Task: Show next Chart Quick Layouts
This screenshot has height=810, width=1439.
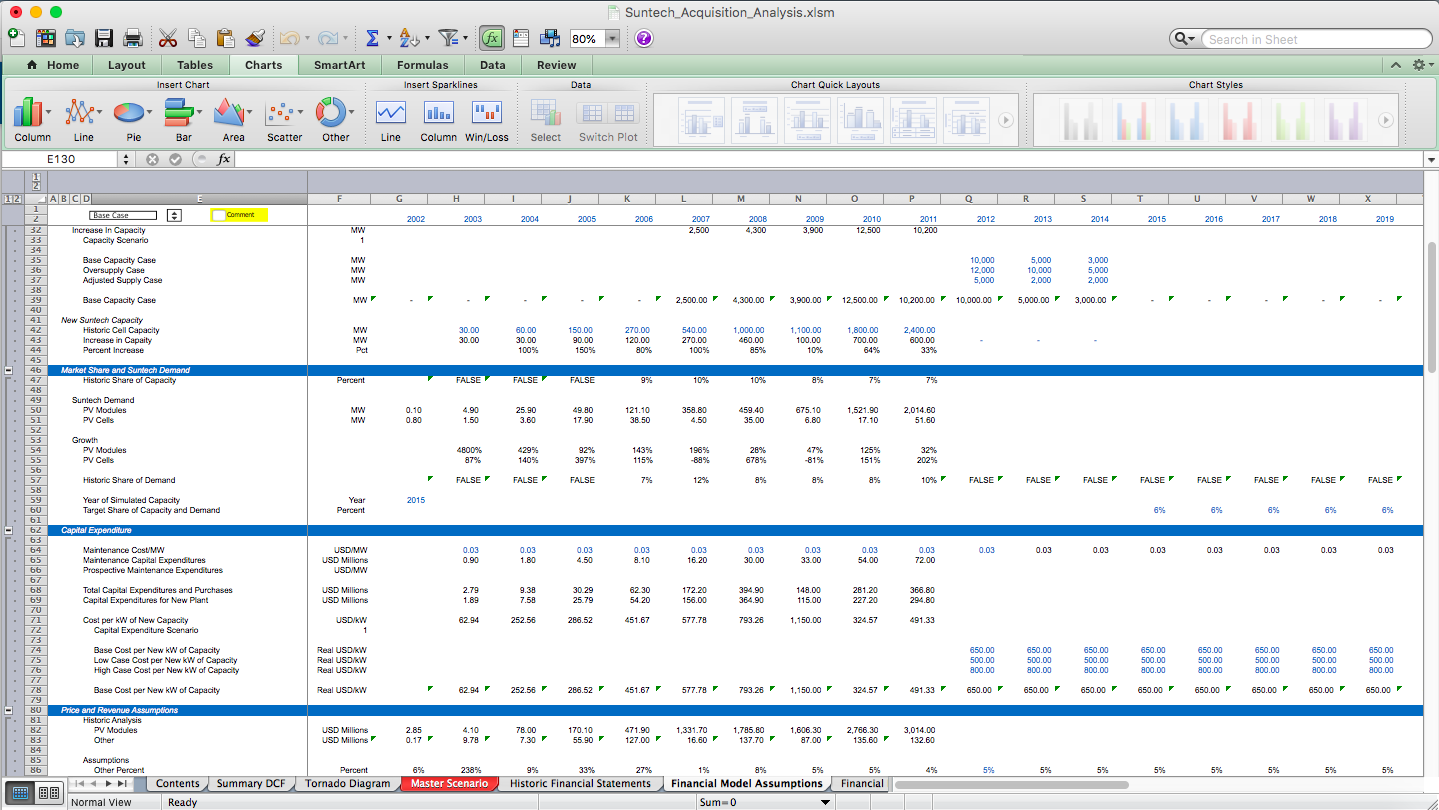Action: (x=1007, y=120)
